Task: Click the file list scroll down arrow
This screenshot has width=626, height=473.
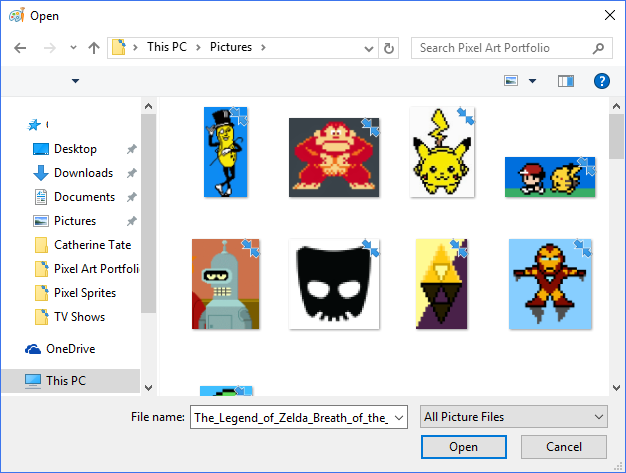Action: point(616,388)
